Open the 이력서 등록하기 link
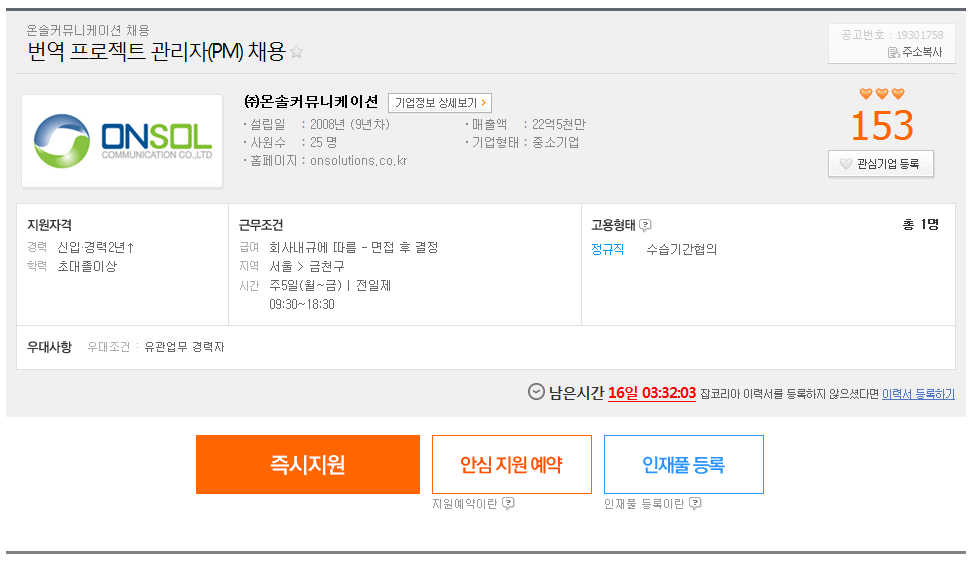Screen dimensions: 970x587 (x=918, y=394)
